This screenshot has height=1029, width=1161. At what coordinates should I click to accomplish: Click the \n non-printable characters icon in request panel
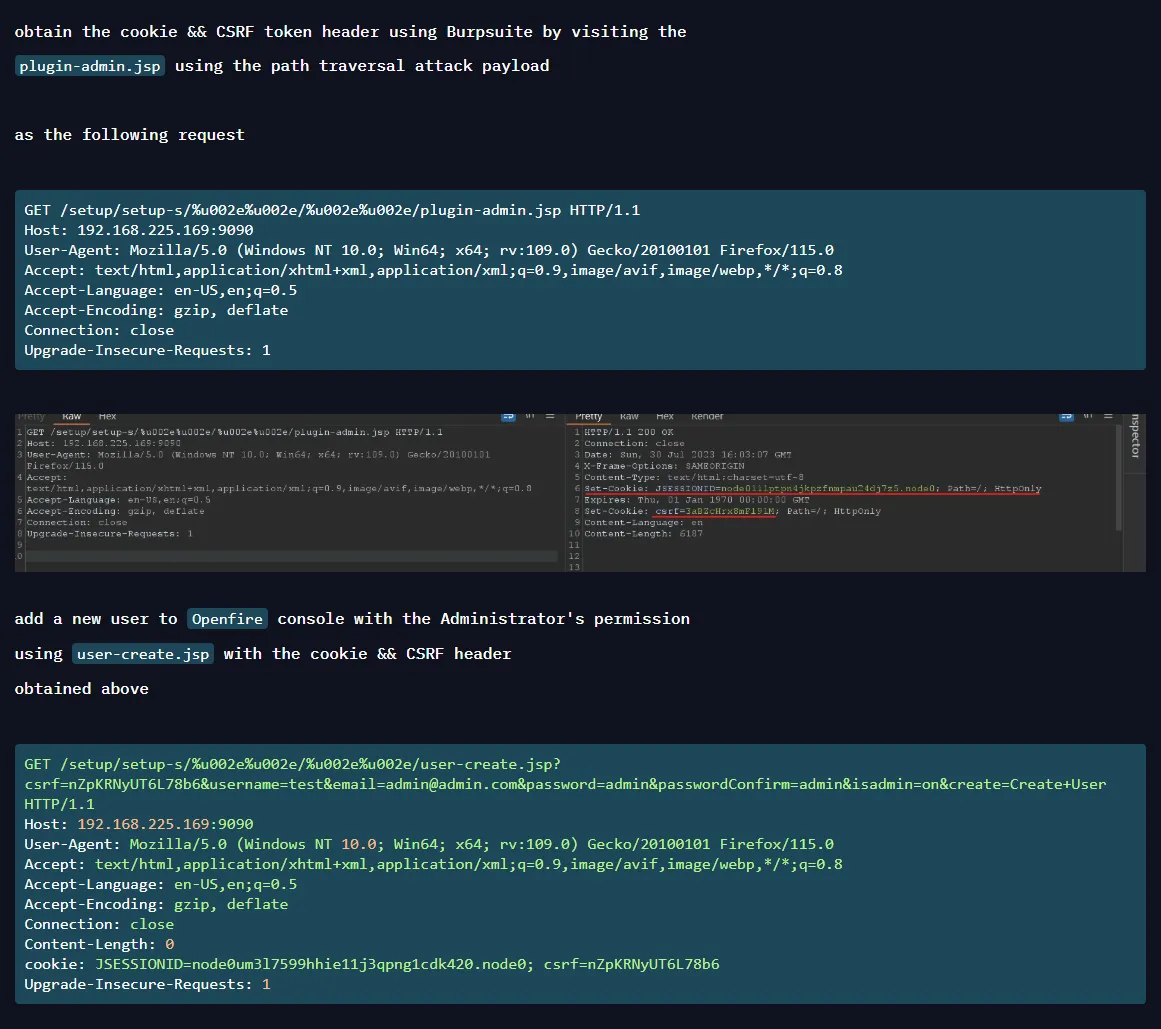tap(530, 417)
